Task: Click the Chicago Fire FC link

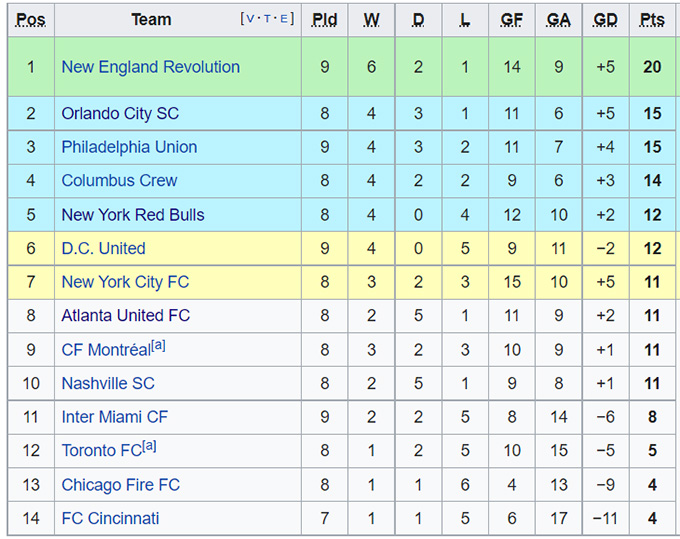Action: [x=120, y=485]
